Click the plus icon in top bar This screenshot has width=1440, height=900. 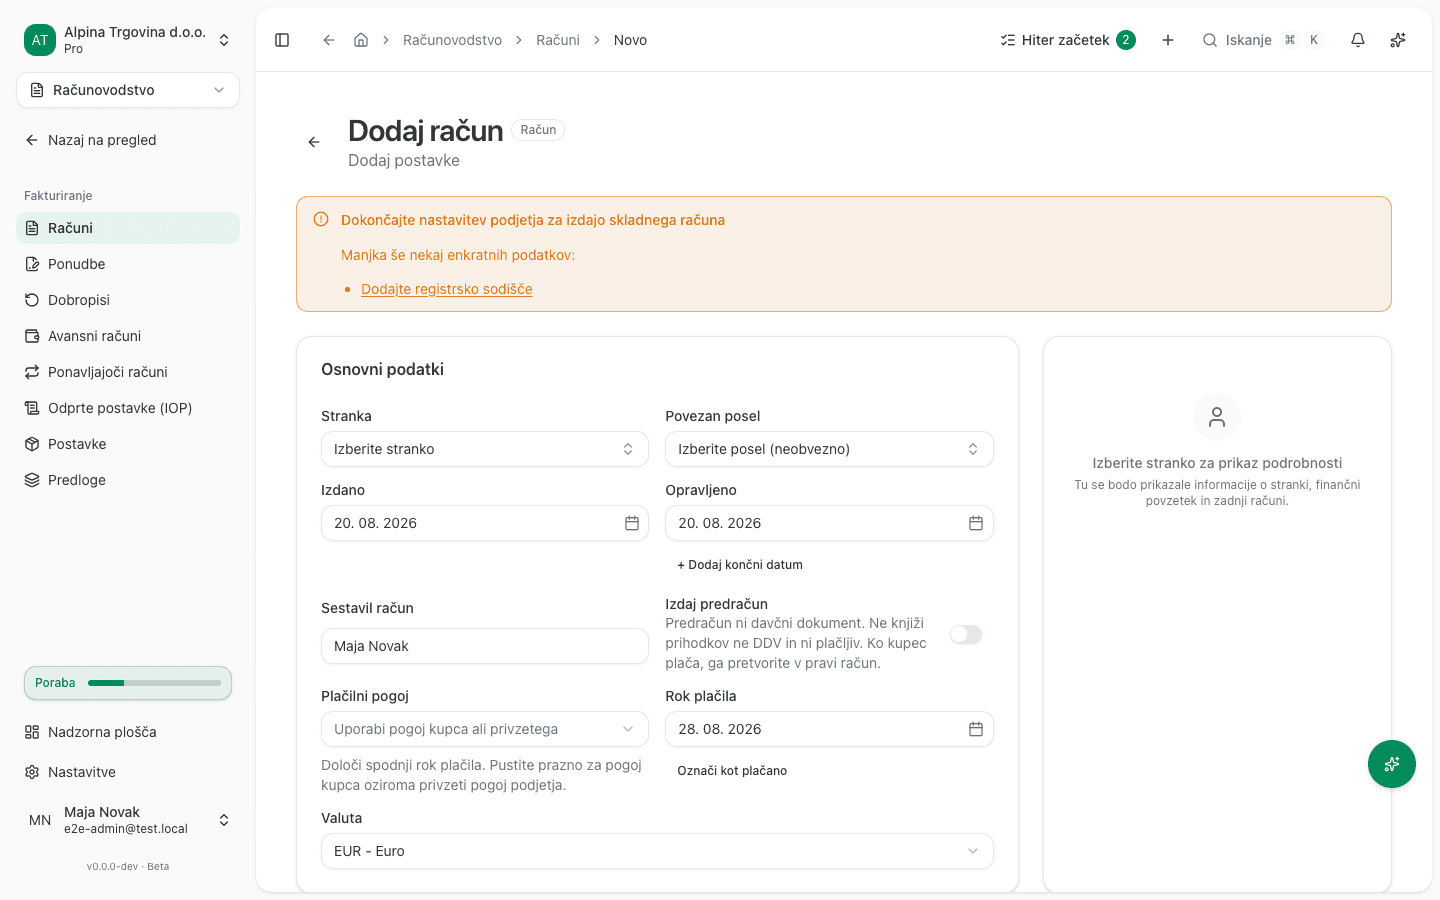1168,40
